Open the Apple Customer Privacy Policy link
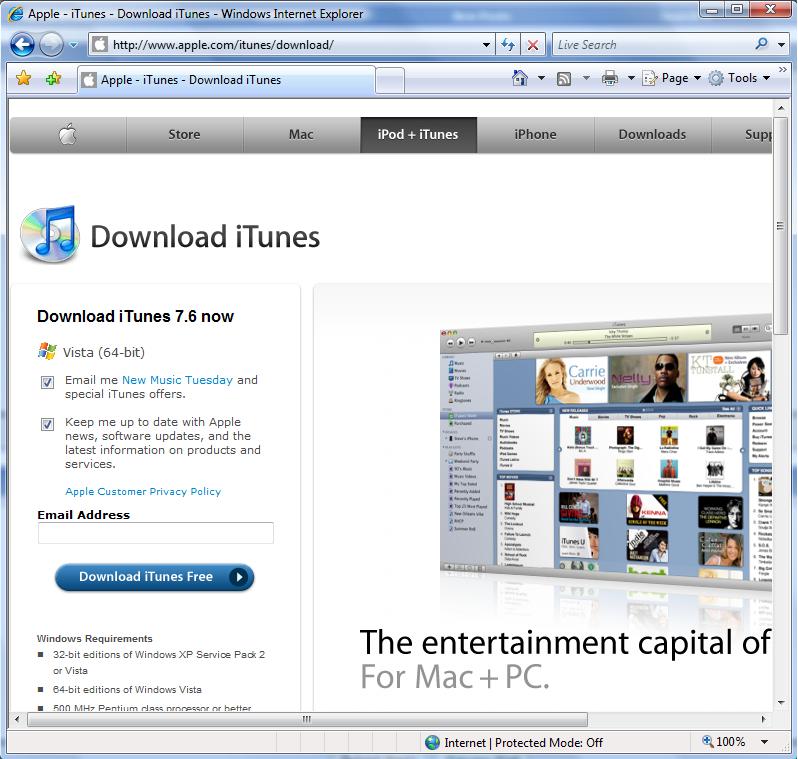The height and width of the screenshot is (759, 798). 143,492
